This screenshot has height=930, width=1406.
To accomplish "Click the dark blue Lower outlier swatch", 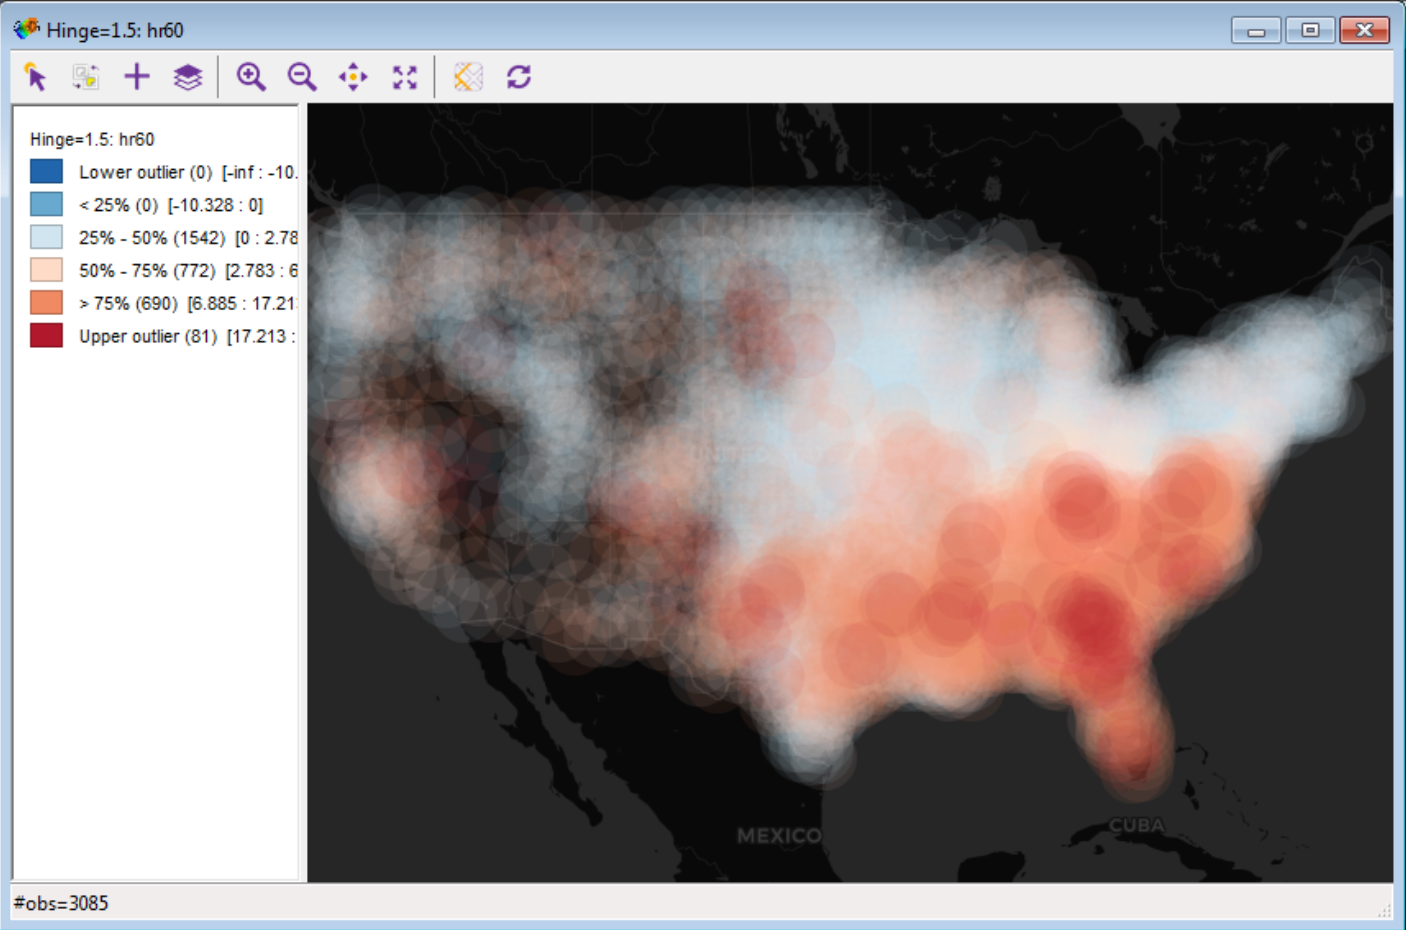I will tap(44, 171).
